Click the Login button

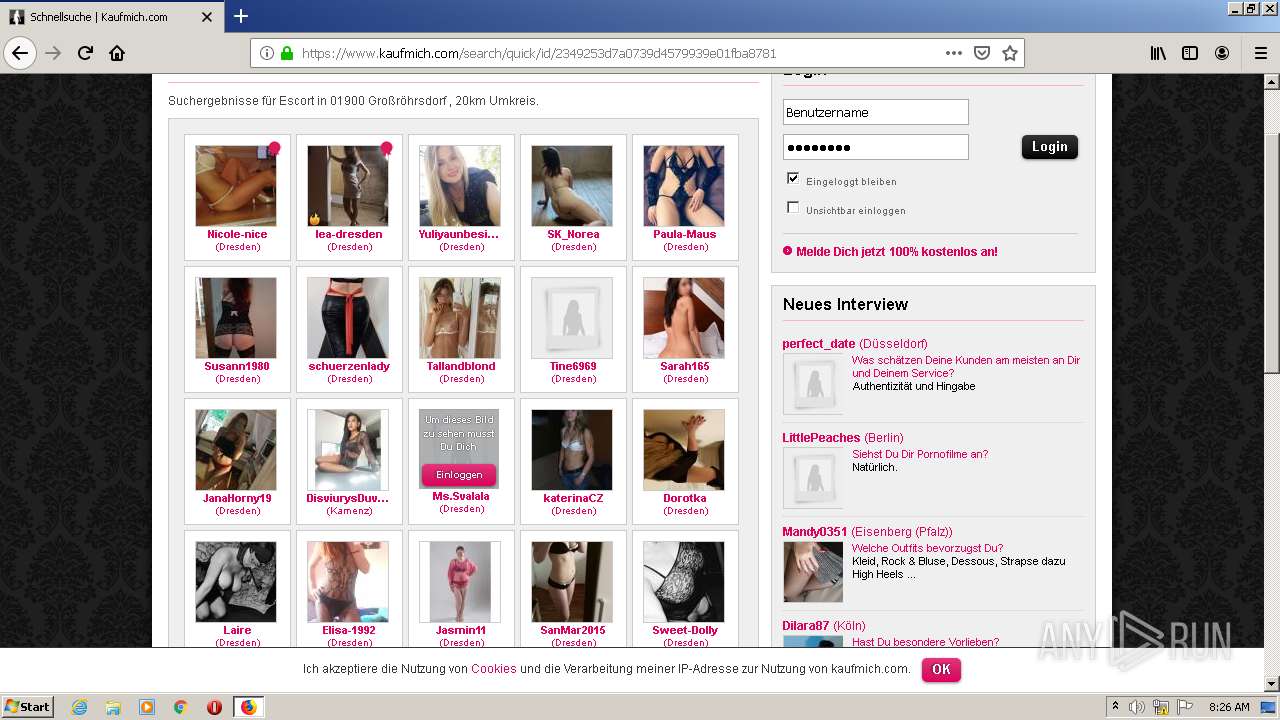[1049, 147]
